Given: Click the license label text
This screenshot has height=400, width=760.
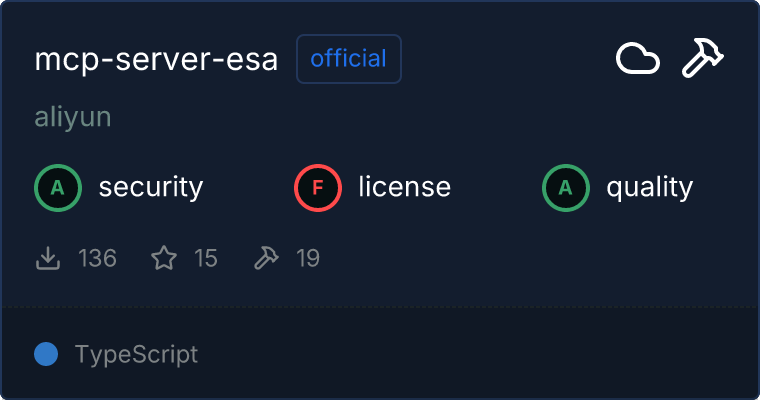Looking at the screenshot, I should coord(404,187).
